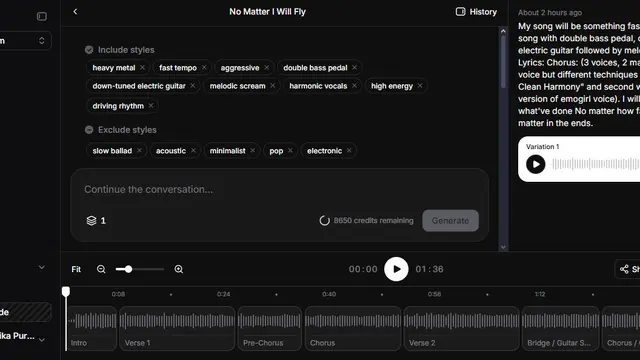Click the credits remaining circle icon
Screen dimensions: 640x360
pos(324,221)
